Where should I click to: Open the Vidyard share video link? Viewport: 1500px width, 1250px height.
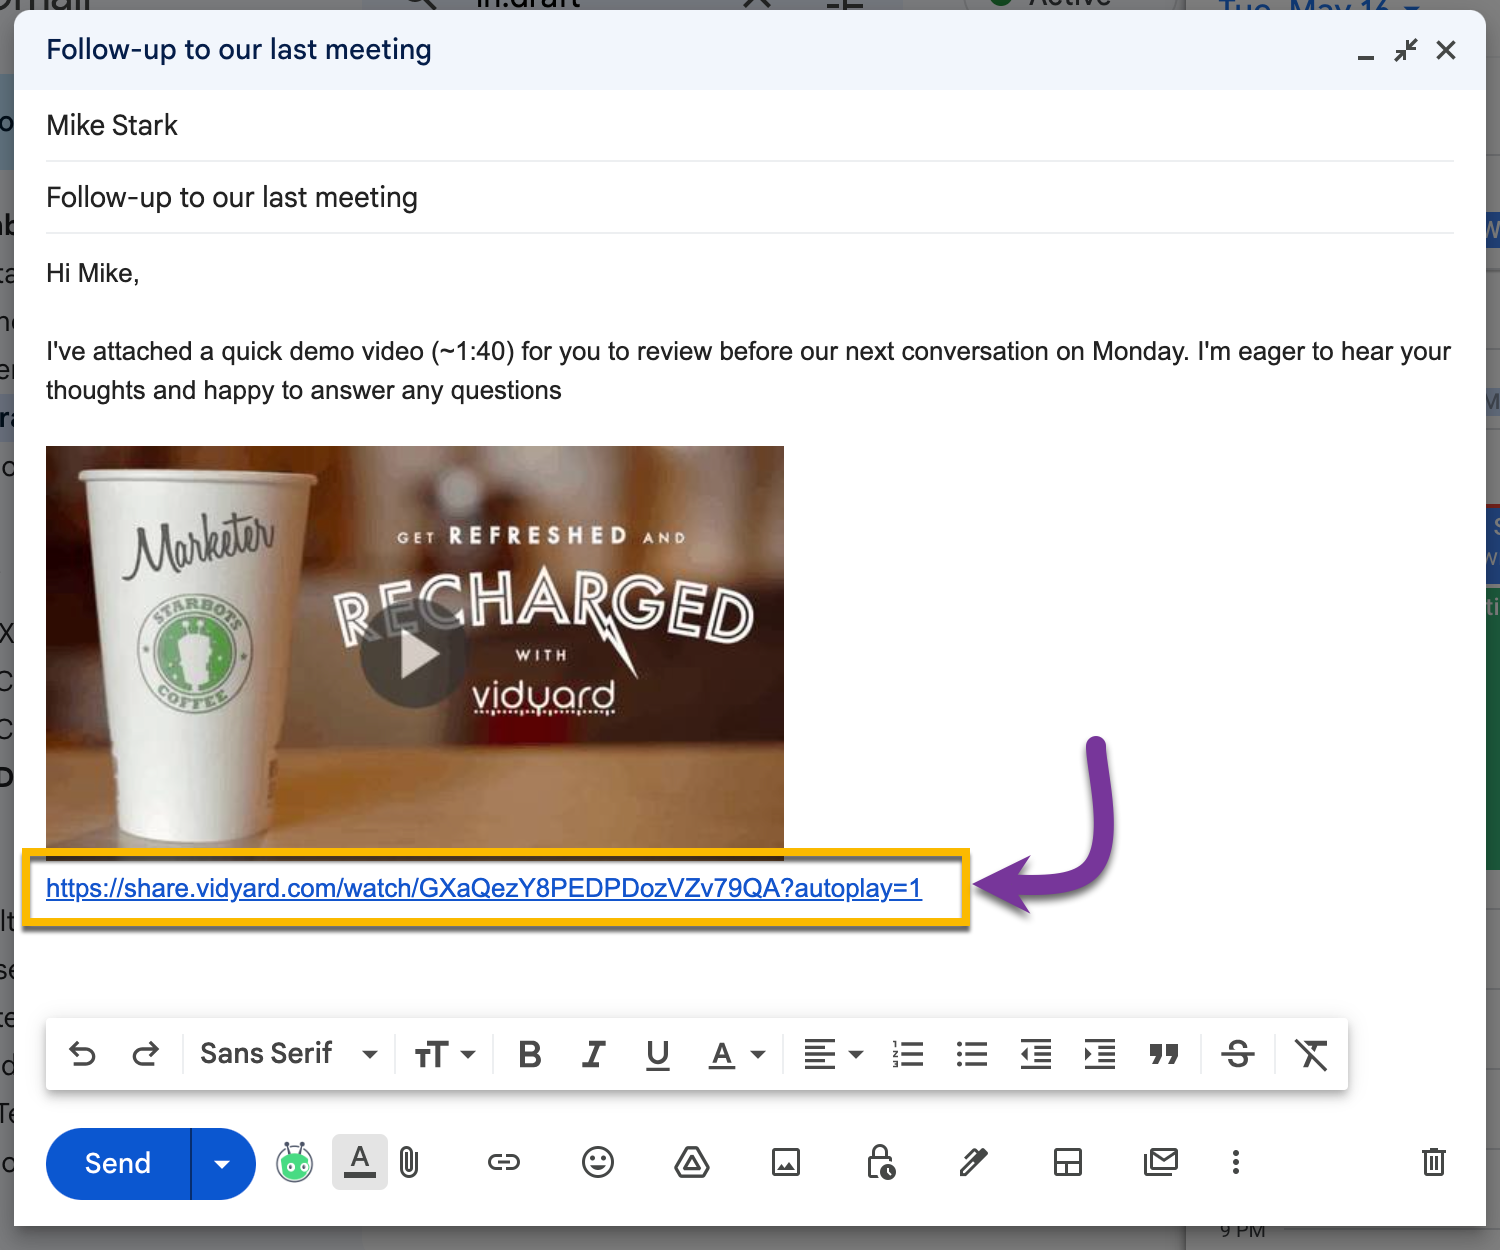[x=484, y=888]
